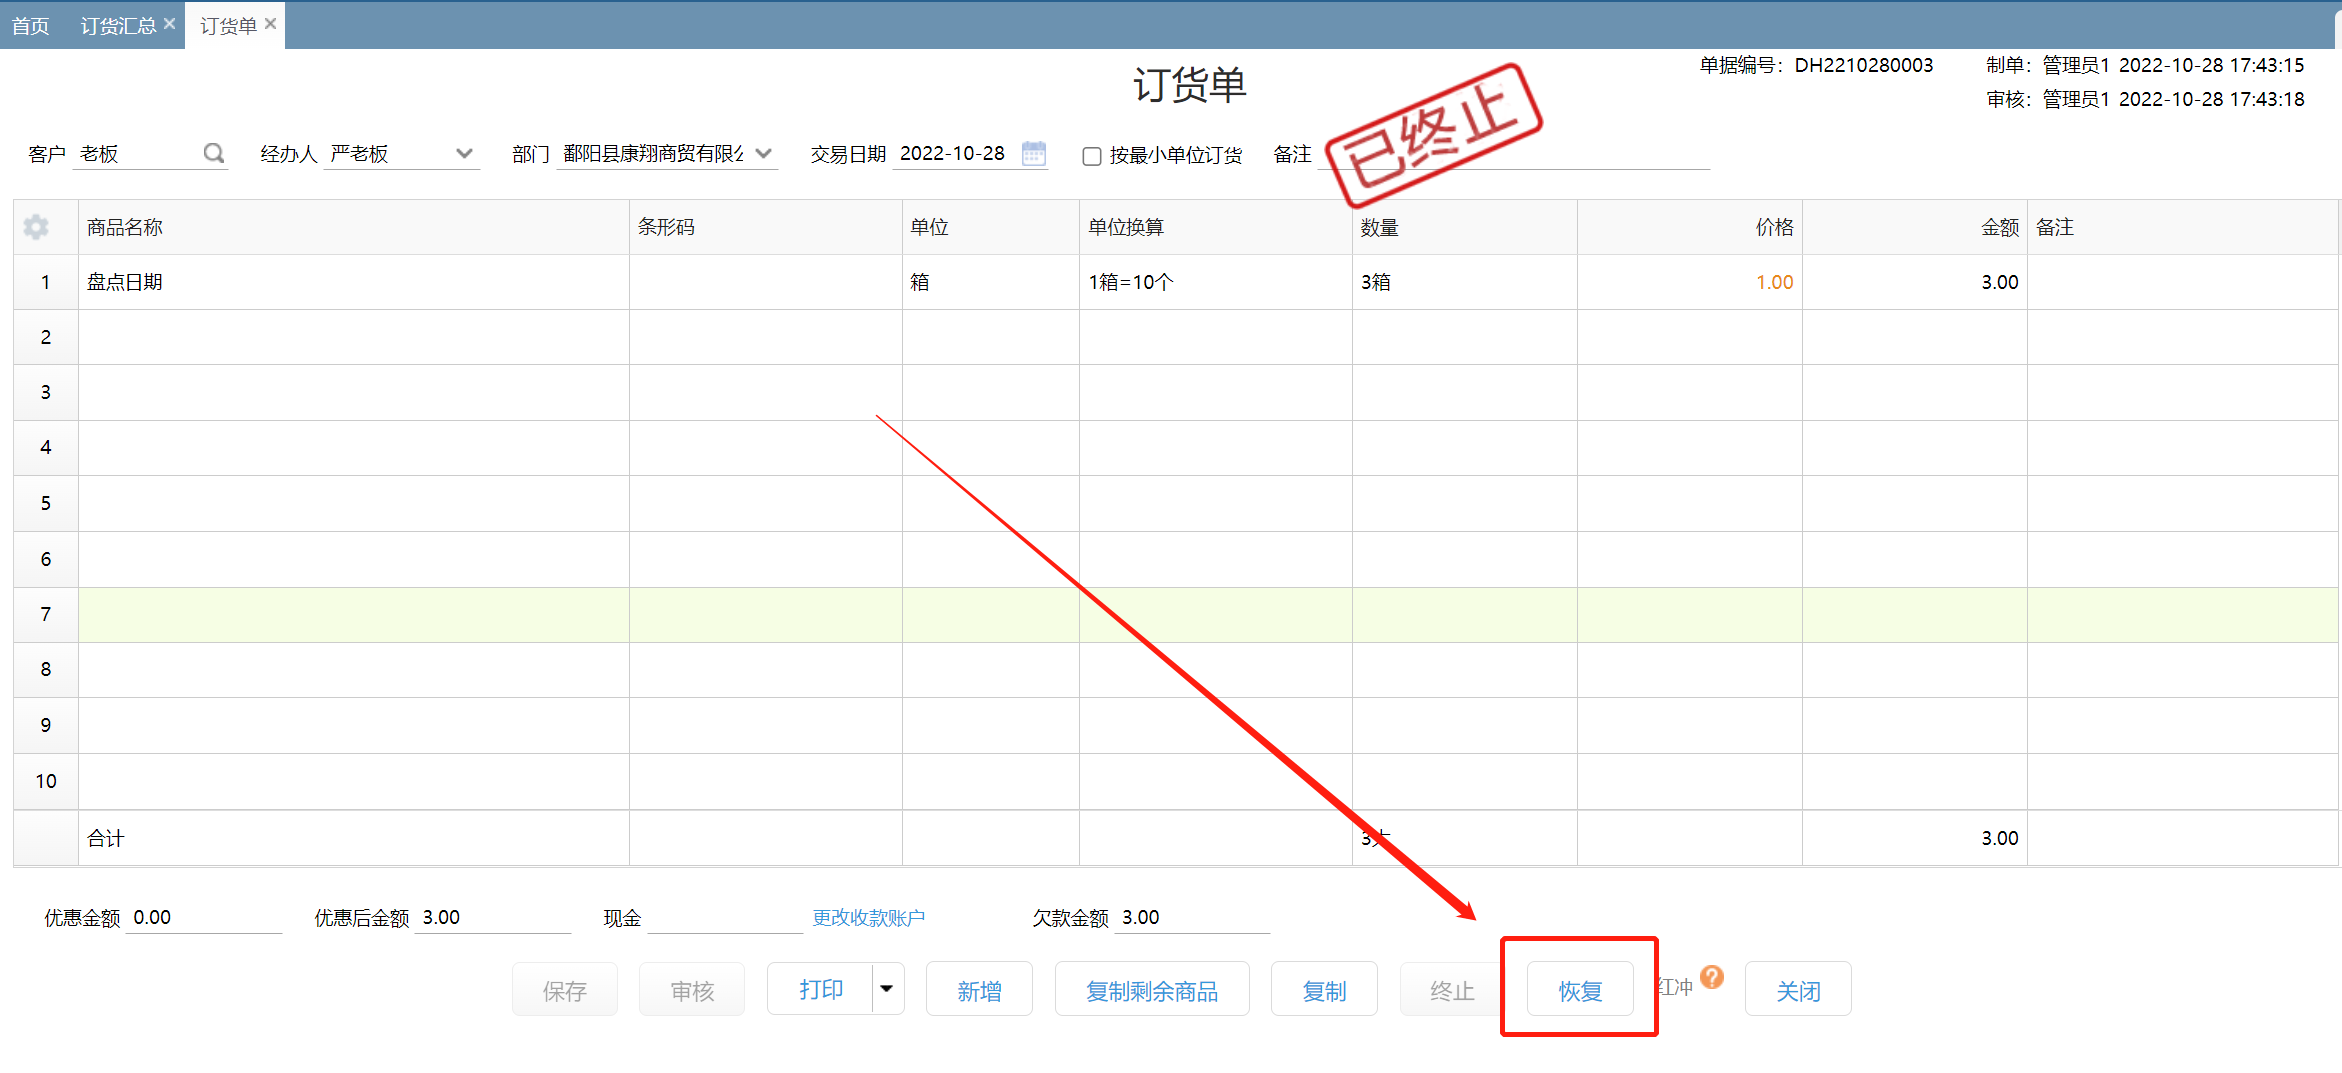Click the 打印 button
The width and height of the screenshot is (2342, 1073).
coord(820,989)
